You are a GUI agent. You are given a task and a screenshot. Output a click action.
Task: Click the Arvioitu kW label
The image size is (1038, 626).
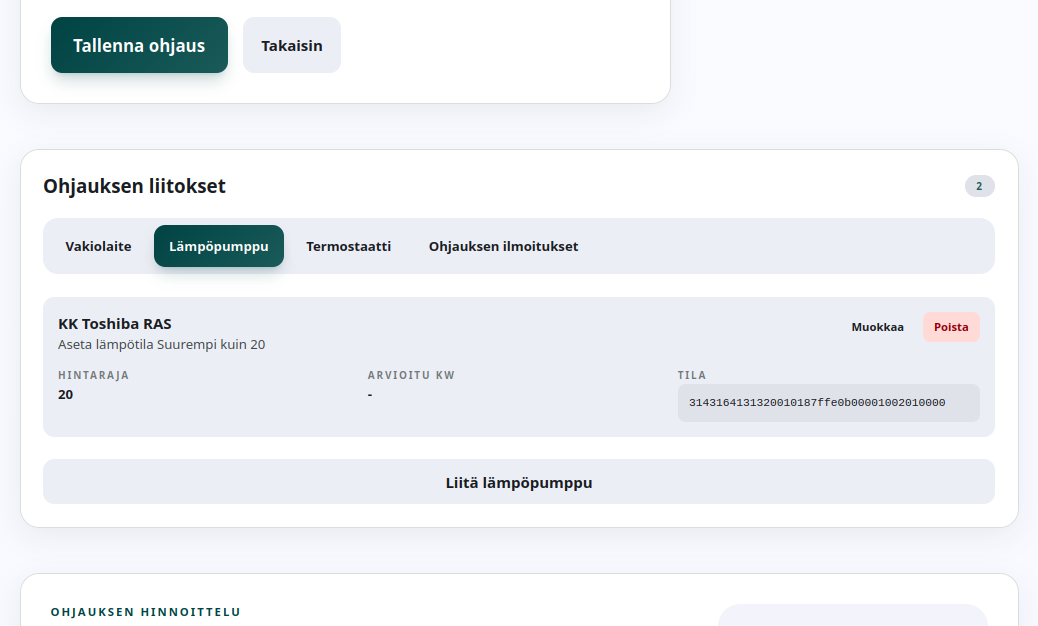point(411,375)
